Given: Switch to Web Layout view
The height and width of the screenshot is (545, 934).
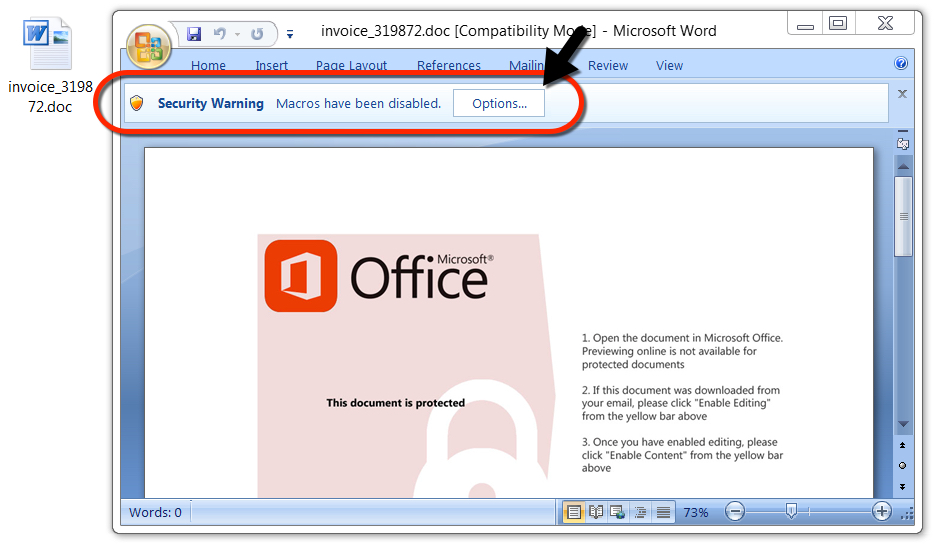Looking at the screenshot, I should (x=618, y=512).
